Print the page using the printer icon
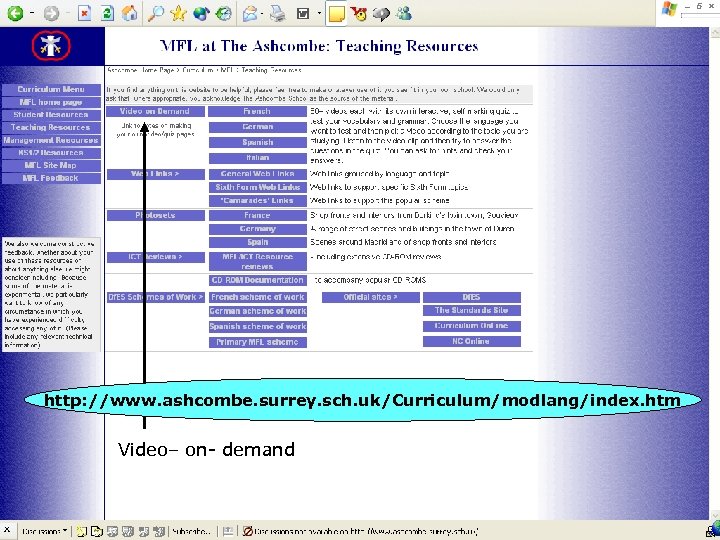The width and height of the screenshot is (720, 540). (x=277, y=13)
